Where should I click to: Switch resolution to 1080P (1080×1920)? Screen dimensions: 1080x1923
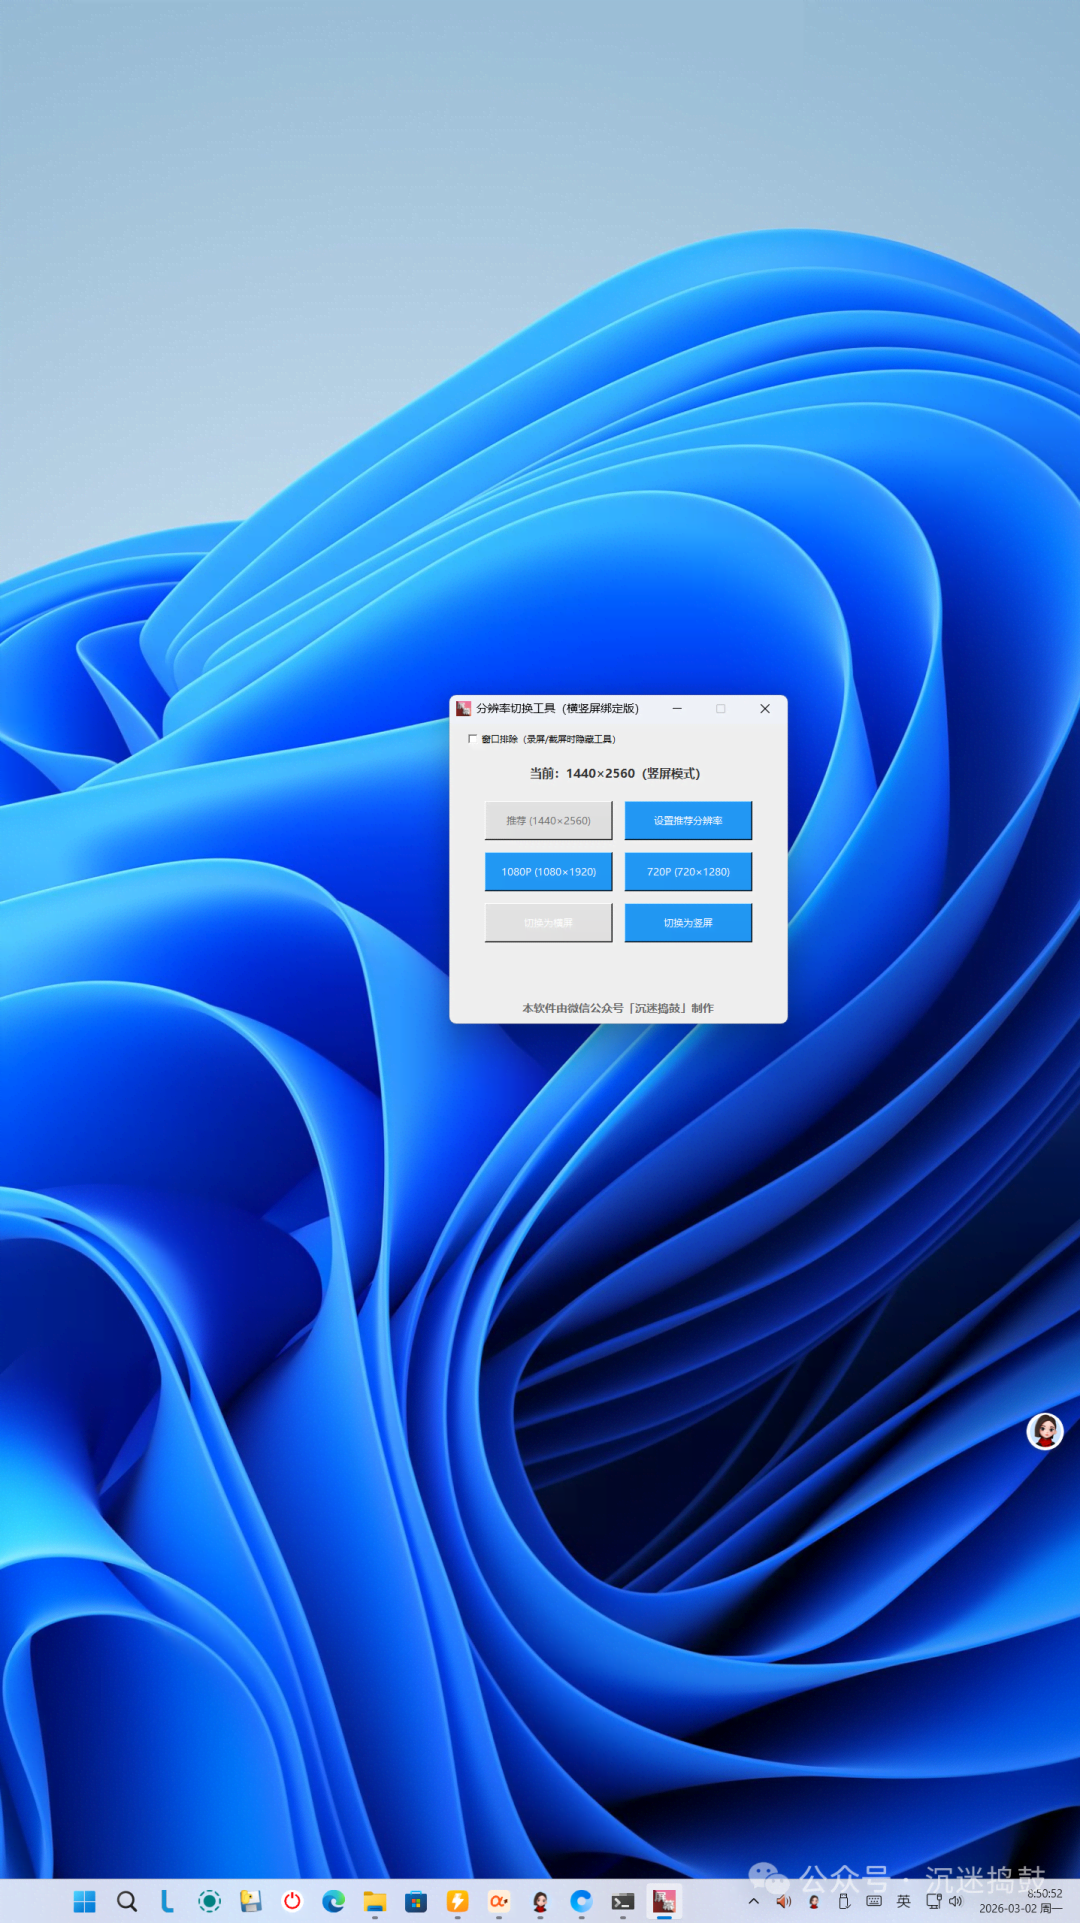(548, 871)
